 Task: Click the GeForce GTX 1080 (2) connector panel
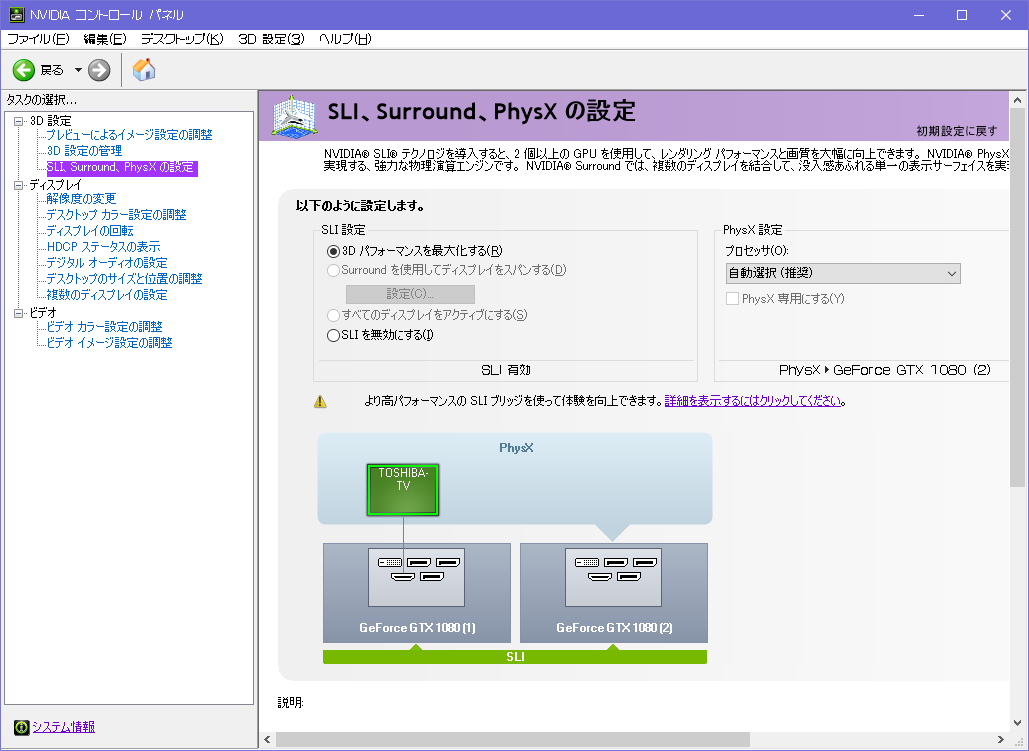tap(613, 577)
